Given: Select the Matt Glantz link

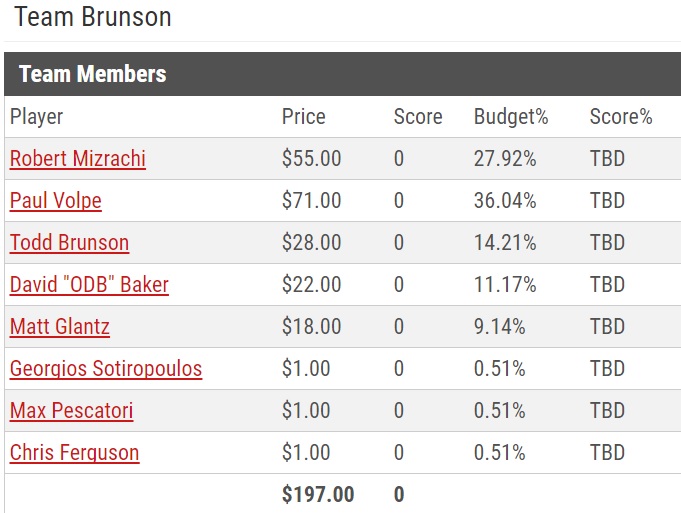Looking at the screenshot, I should tap(60, 327).
